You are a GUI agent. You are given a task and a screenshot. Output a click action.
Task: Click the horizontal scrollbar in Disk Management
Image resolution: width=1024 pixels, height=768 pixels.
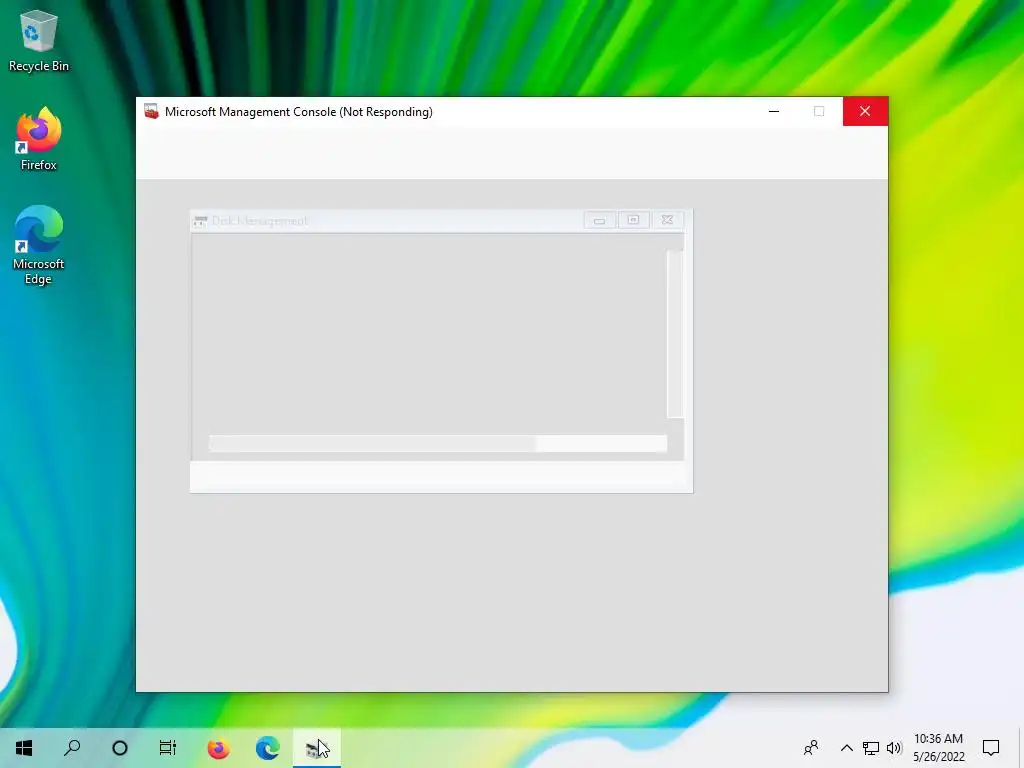coord(438,443)
